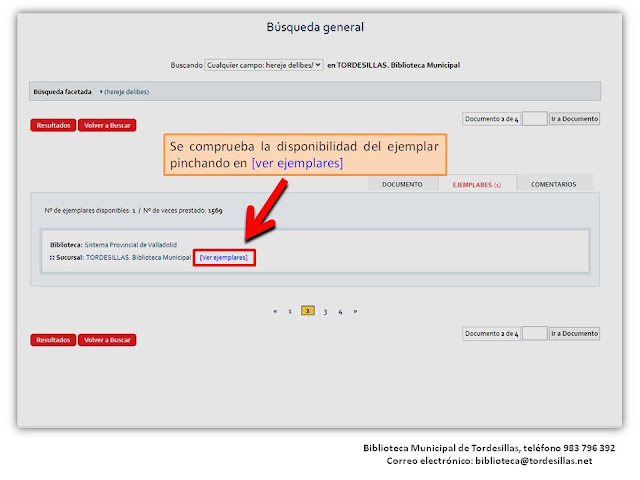Switch to the DOCUMENTO tab
Image resolution: width=640 pixels, height=480 pixels.
[x=402, y=184]
